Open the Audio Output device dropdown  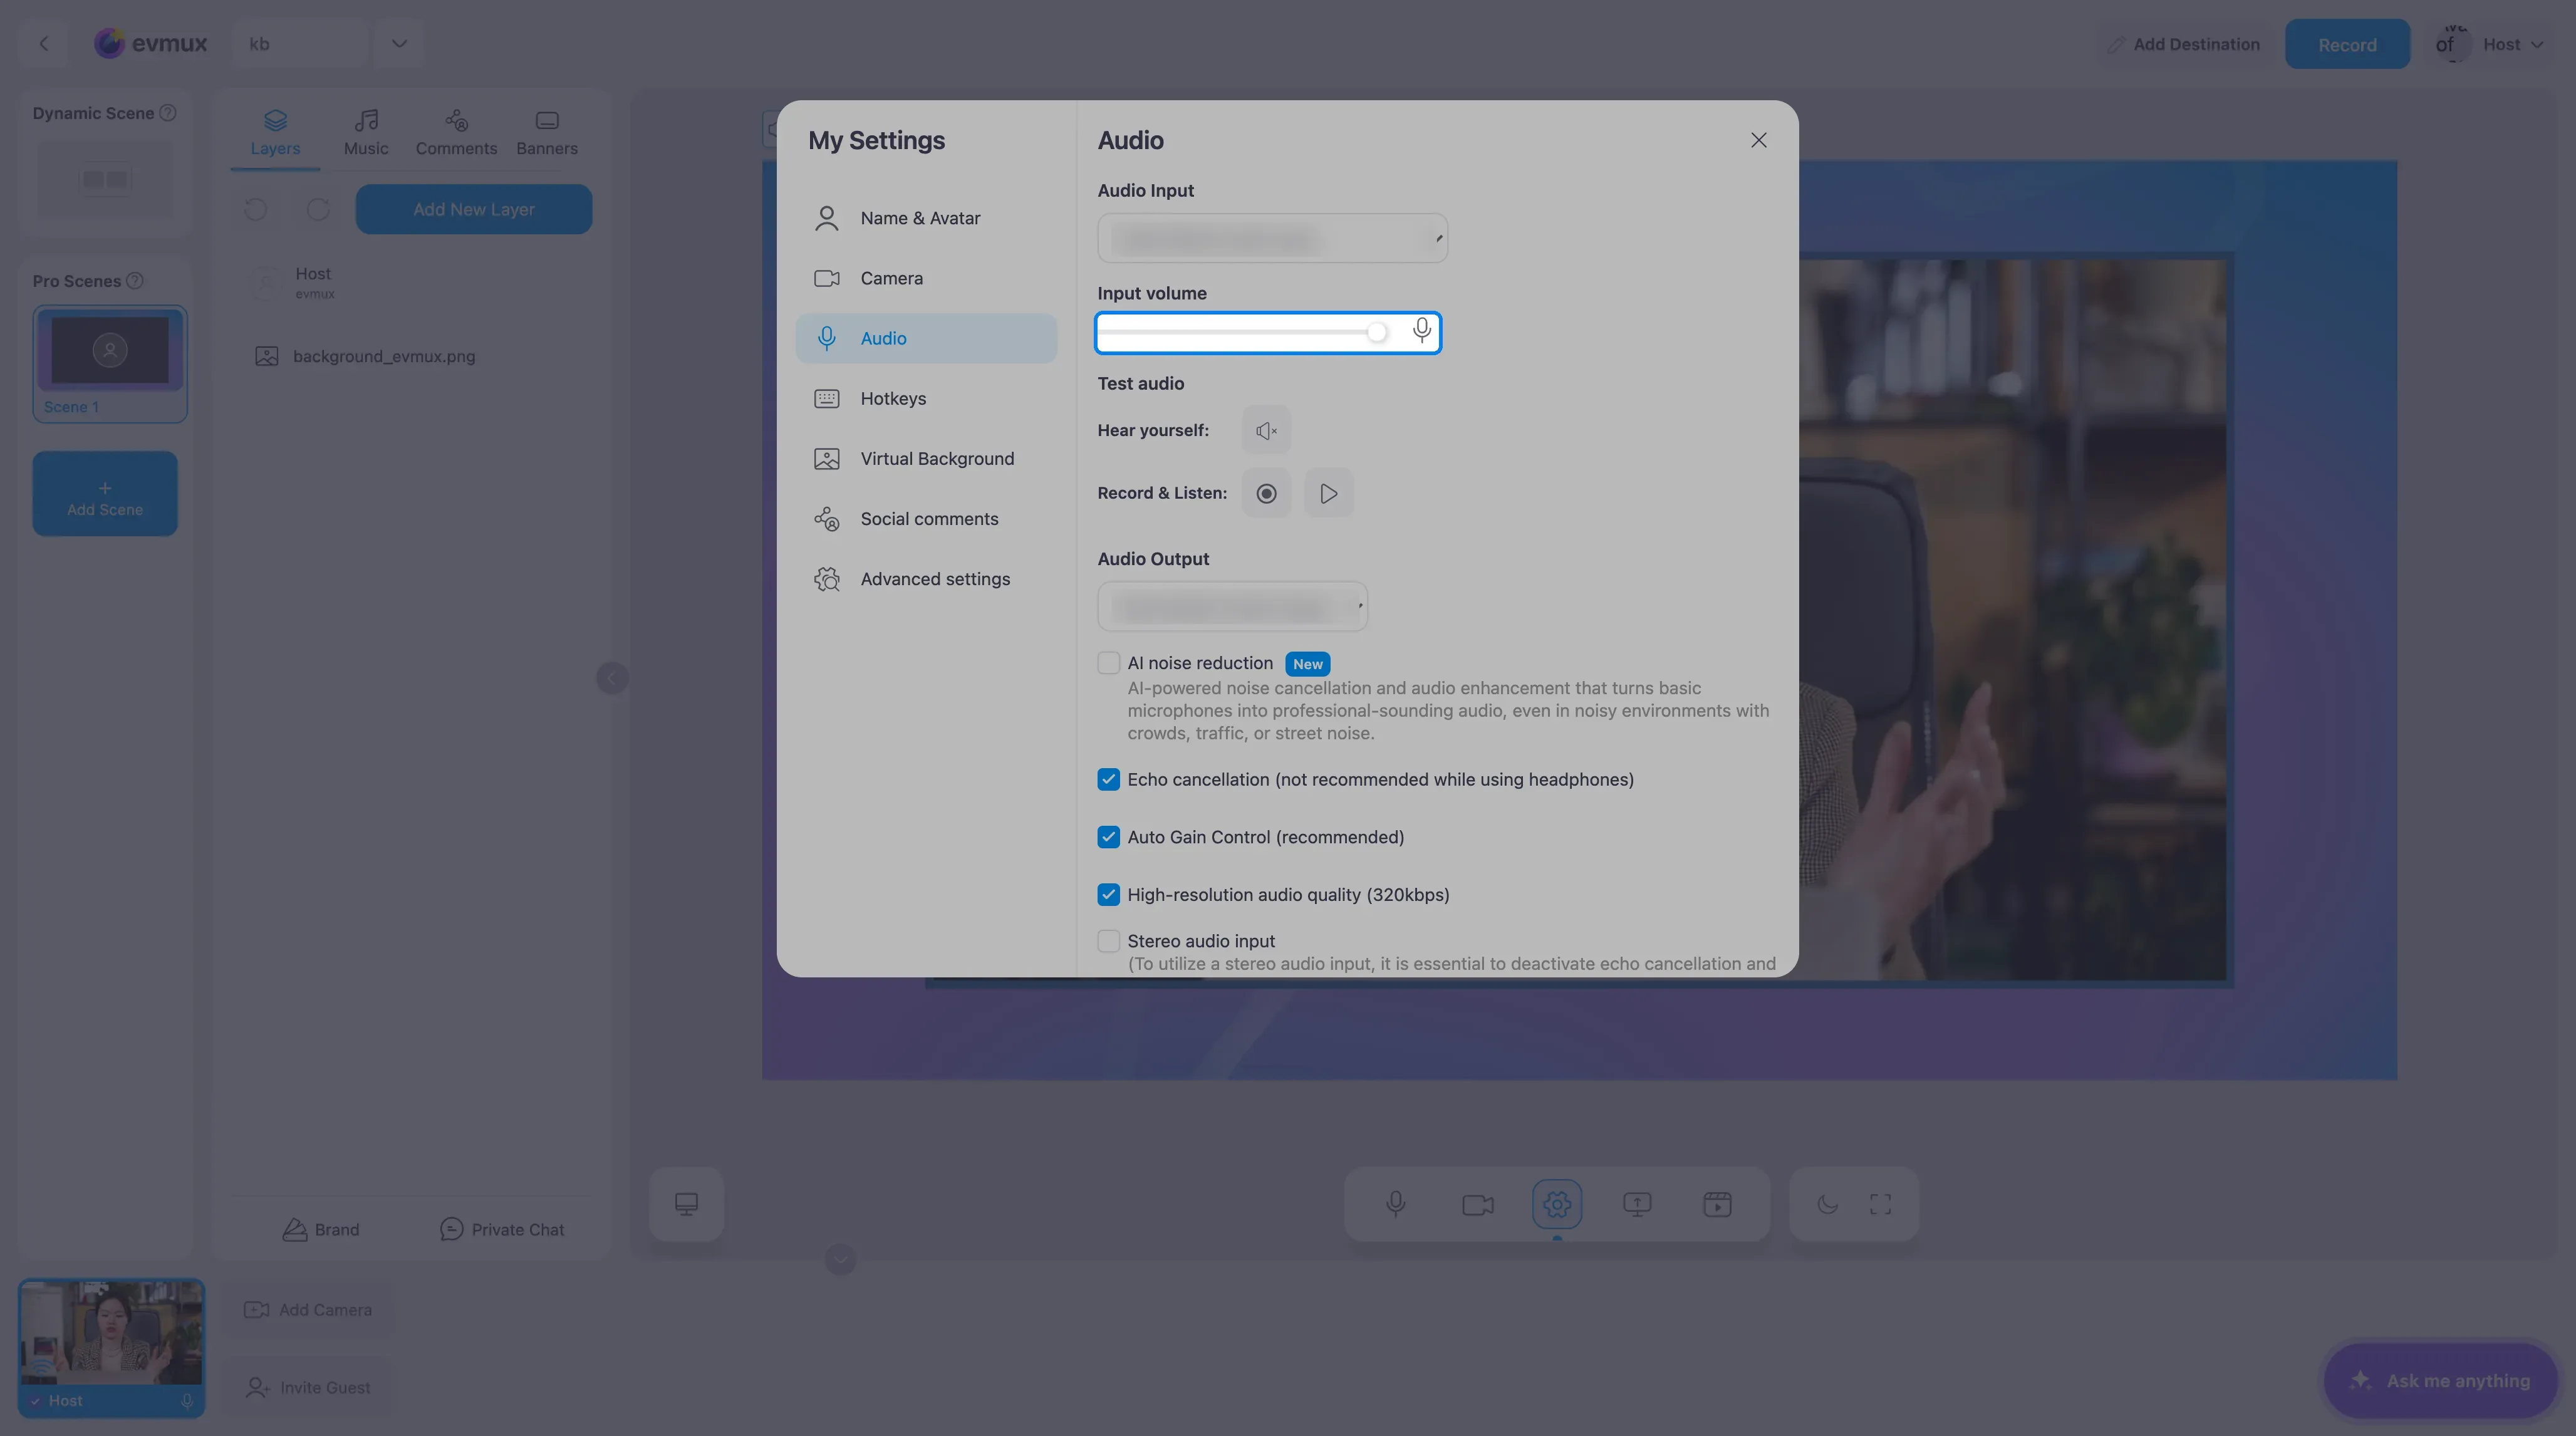1232,606
